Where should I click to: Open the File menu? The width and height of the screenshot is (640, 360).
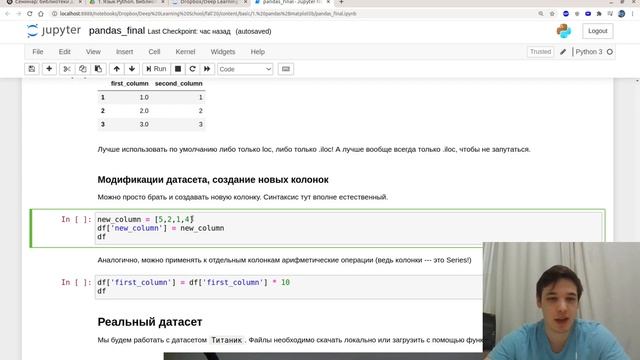pos(38,52)
